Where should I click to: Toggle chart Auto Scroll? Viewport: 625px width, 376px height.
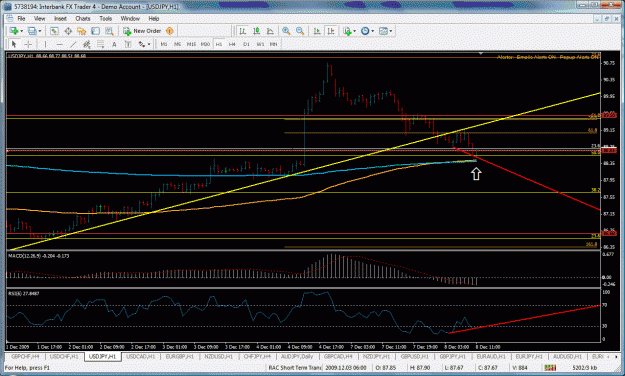click(317, 31)
